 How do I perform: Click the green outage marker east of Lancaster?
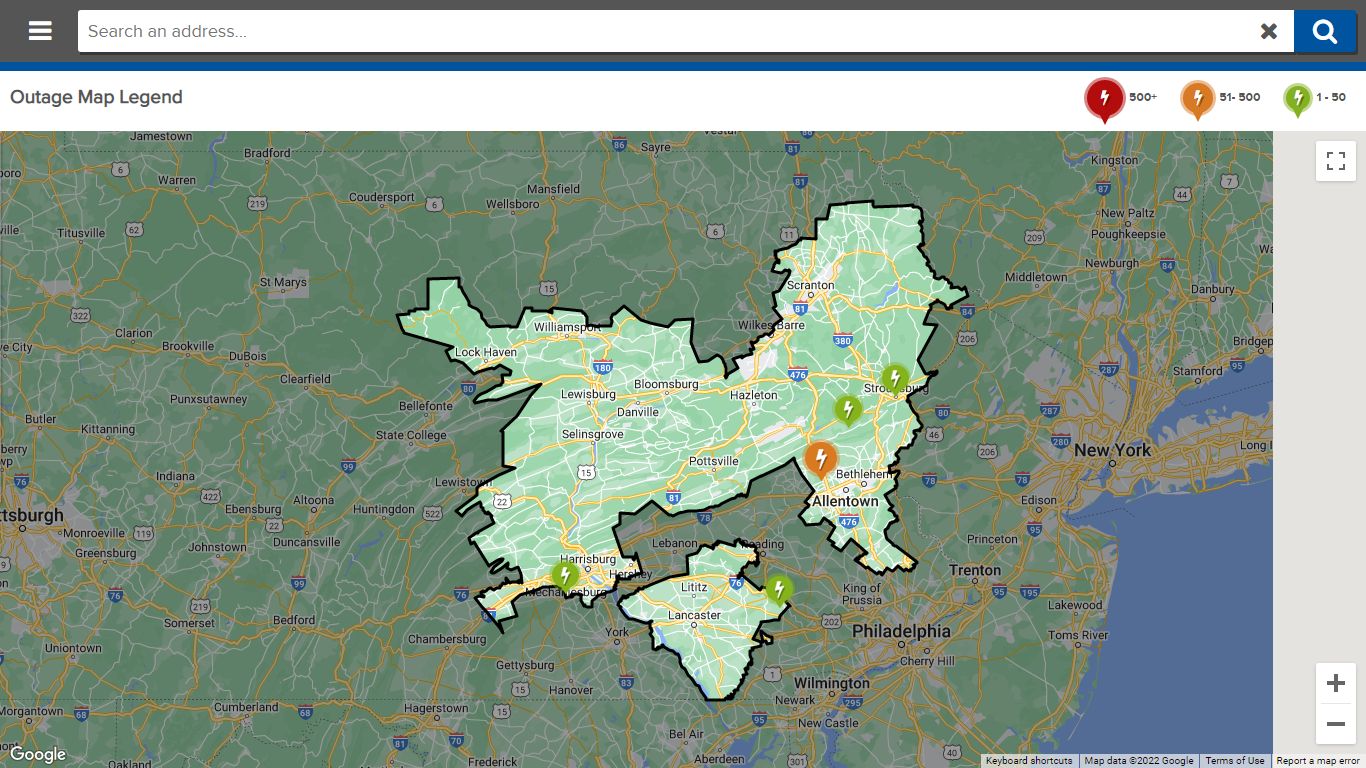779,590
